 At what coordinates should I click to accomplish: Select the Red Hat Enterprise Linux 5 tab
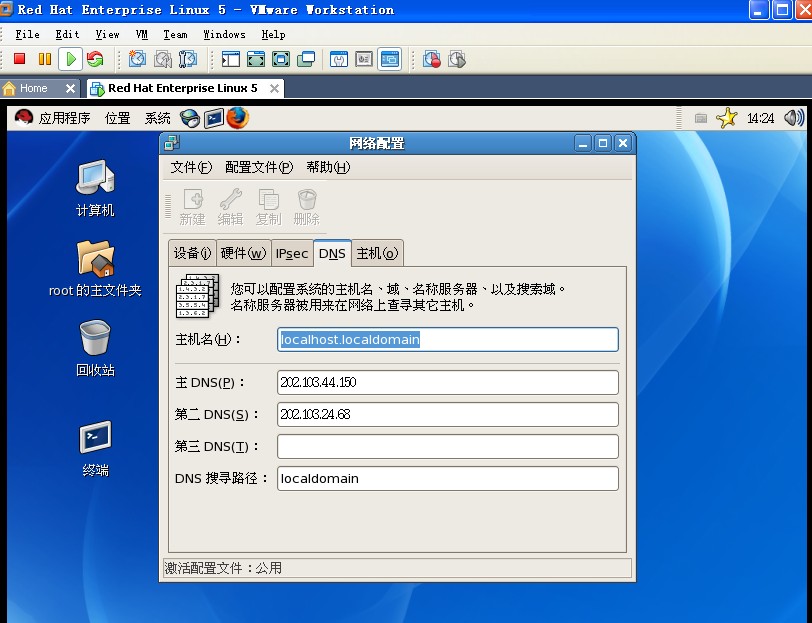click(182, 88)
